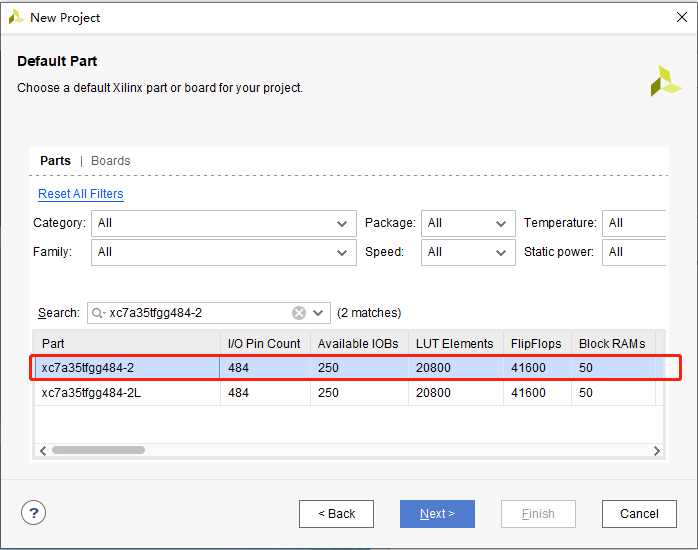
Task: Click the scrollbar left arrow
Action: tap(43, 451)
